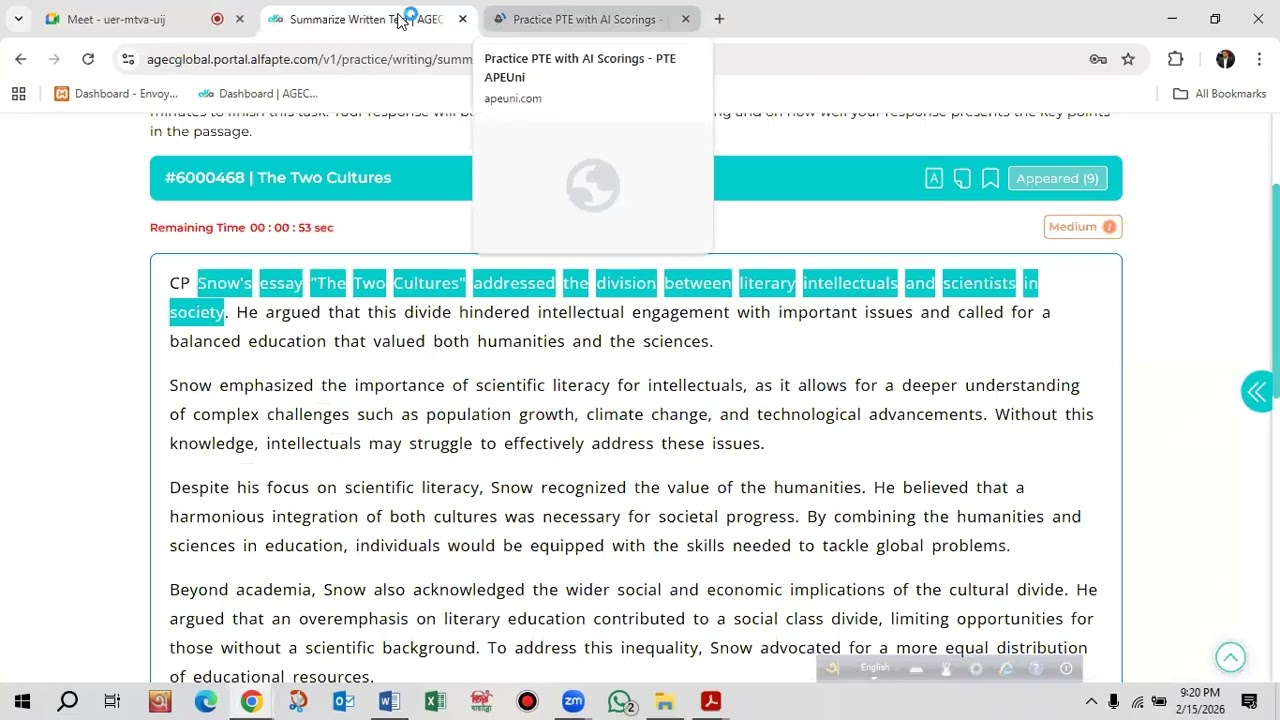The width and height of the screenshot is (1280, 720).
Task: Click the translate 'A' icon in question header
Action: [933, 178]
